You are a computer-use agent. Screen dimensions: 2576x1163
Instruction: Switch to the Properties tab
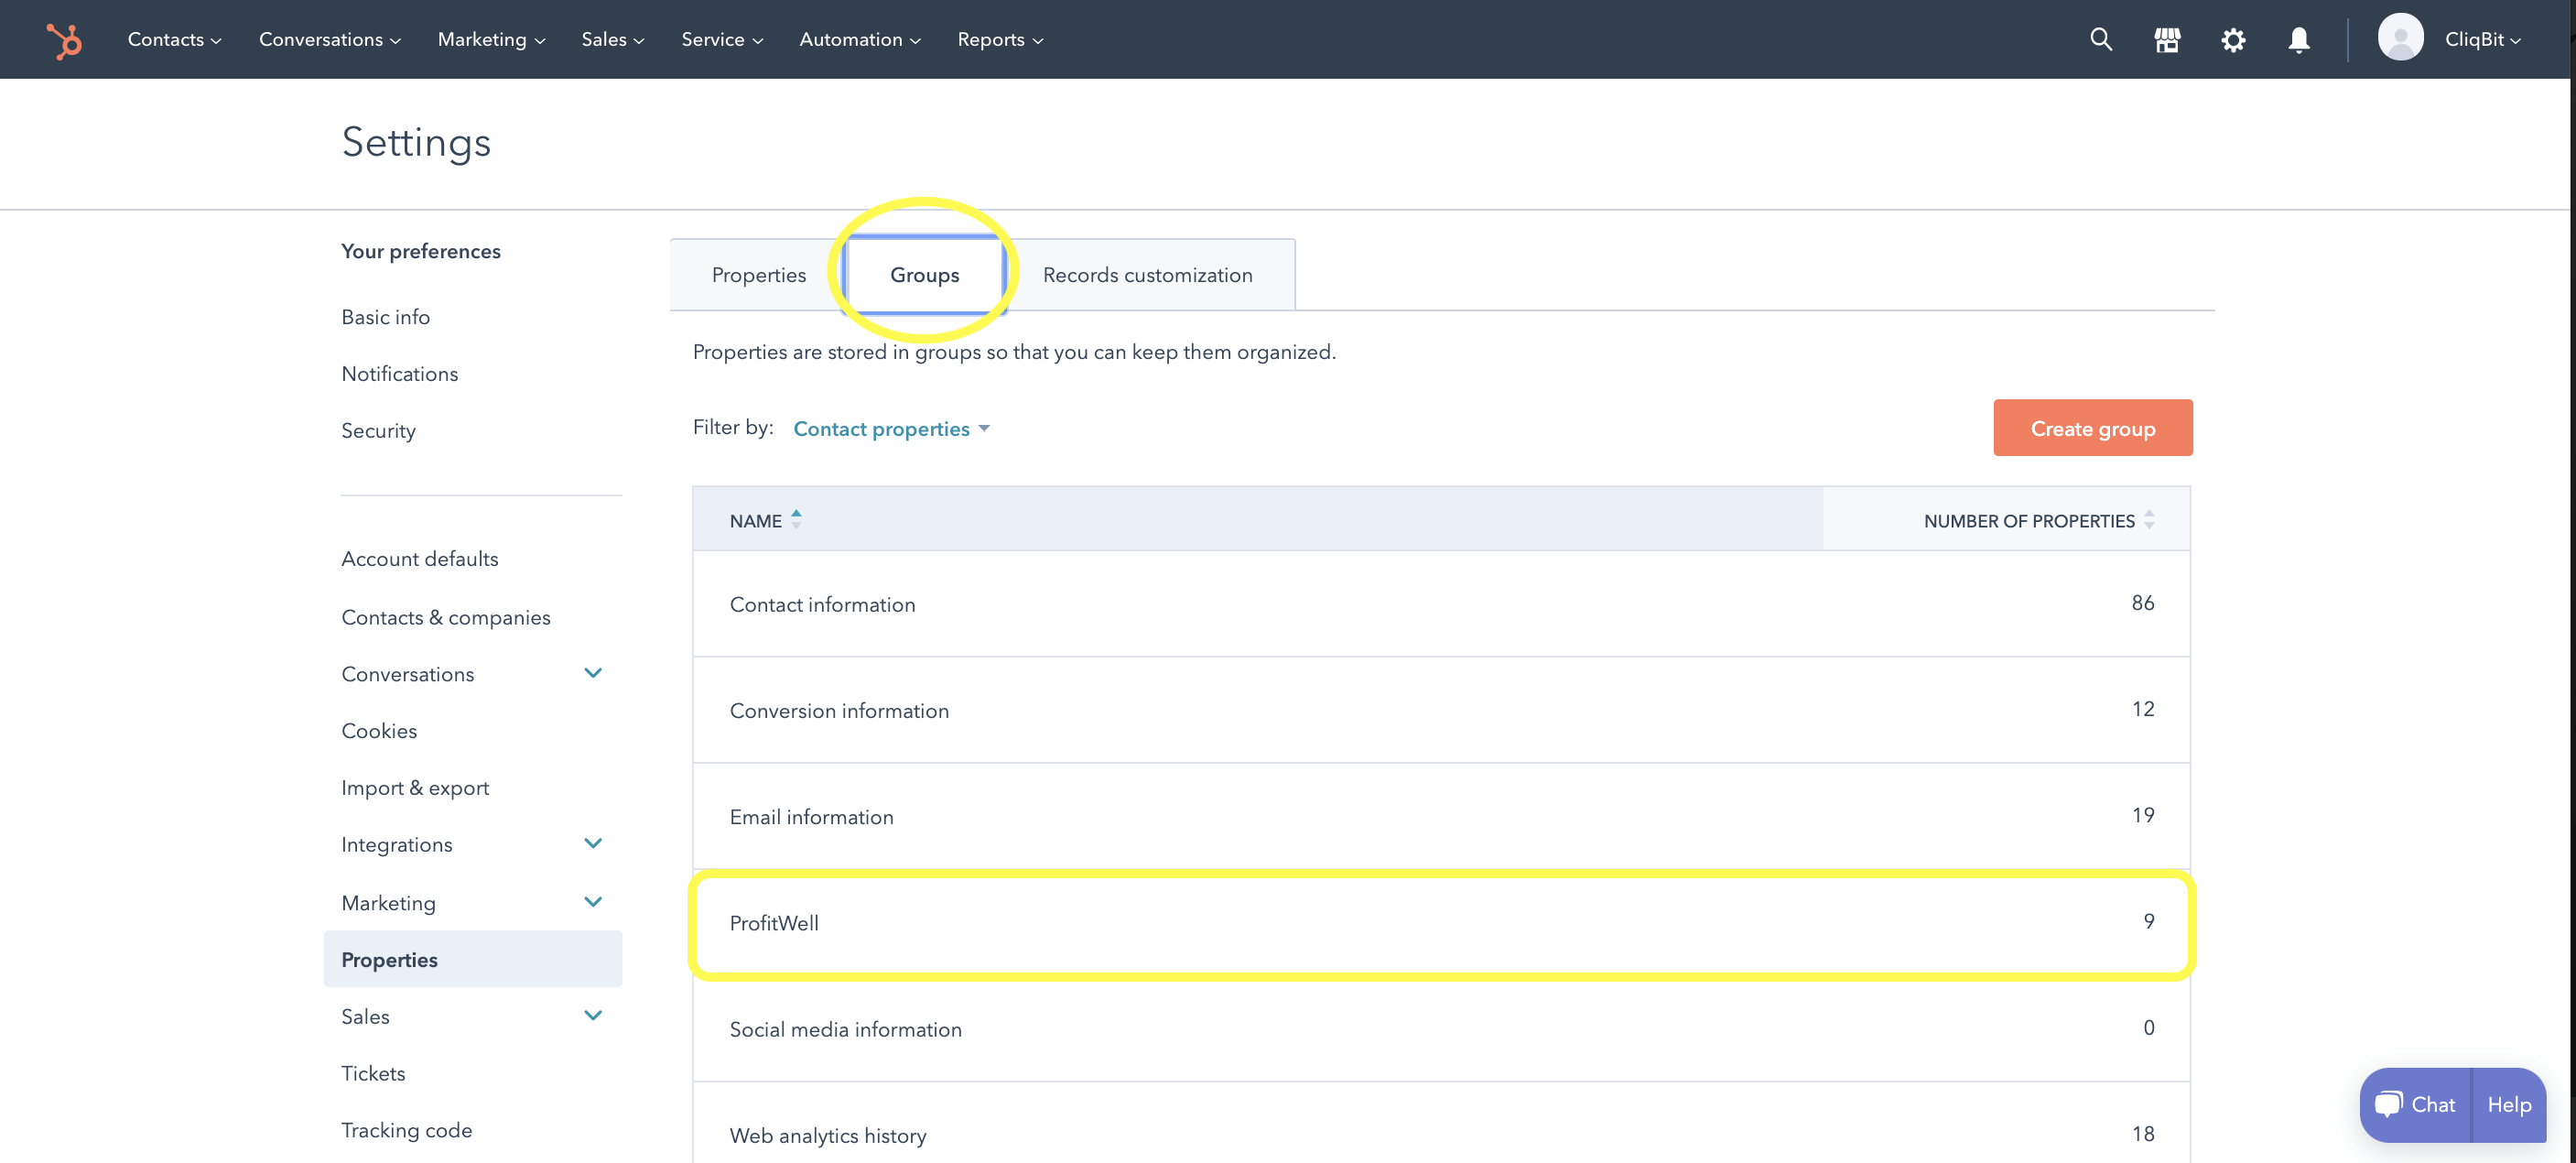click(x=758, y=275)
